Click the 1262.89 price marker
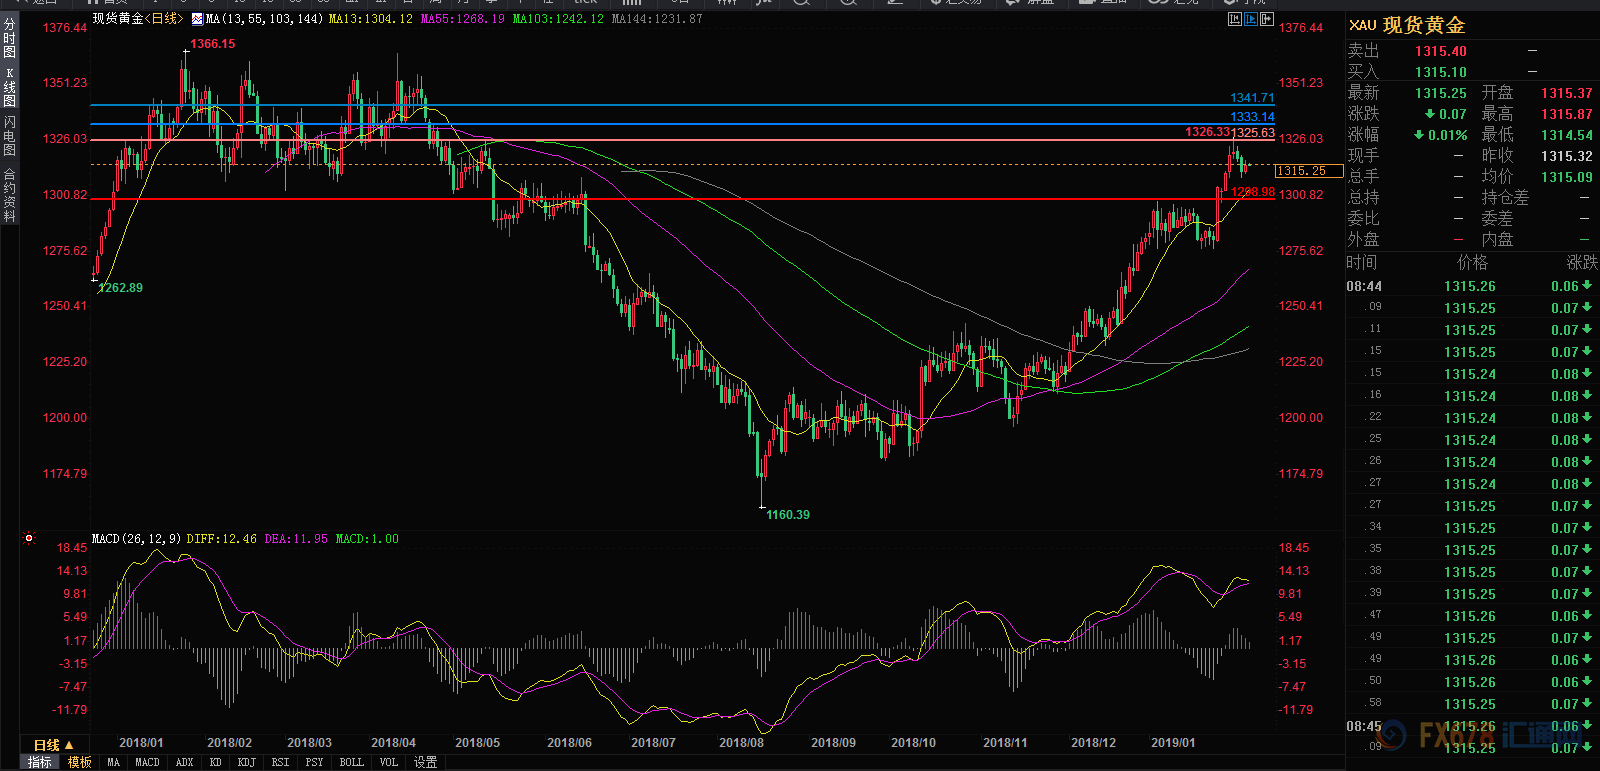Viewport: 1600px width, 771px height. 121,288
